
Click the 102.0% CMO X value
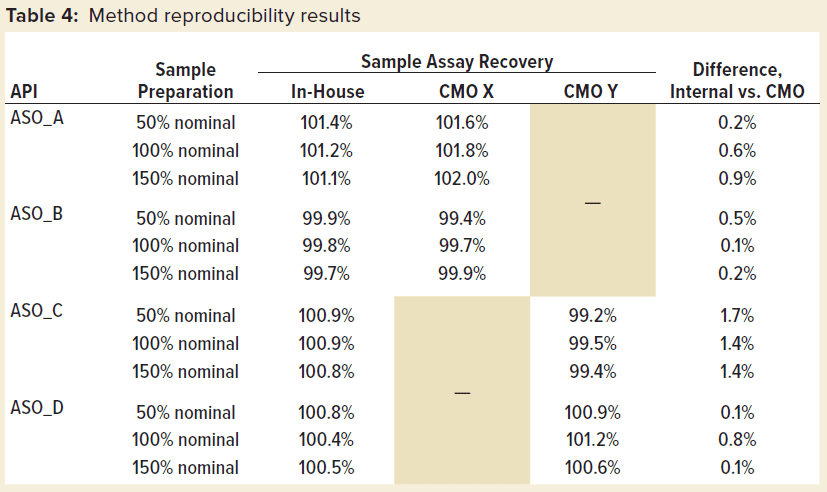click(x=460, y=179)
